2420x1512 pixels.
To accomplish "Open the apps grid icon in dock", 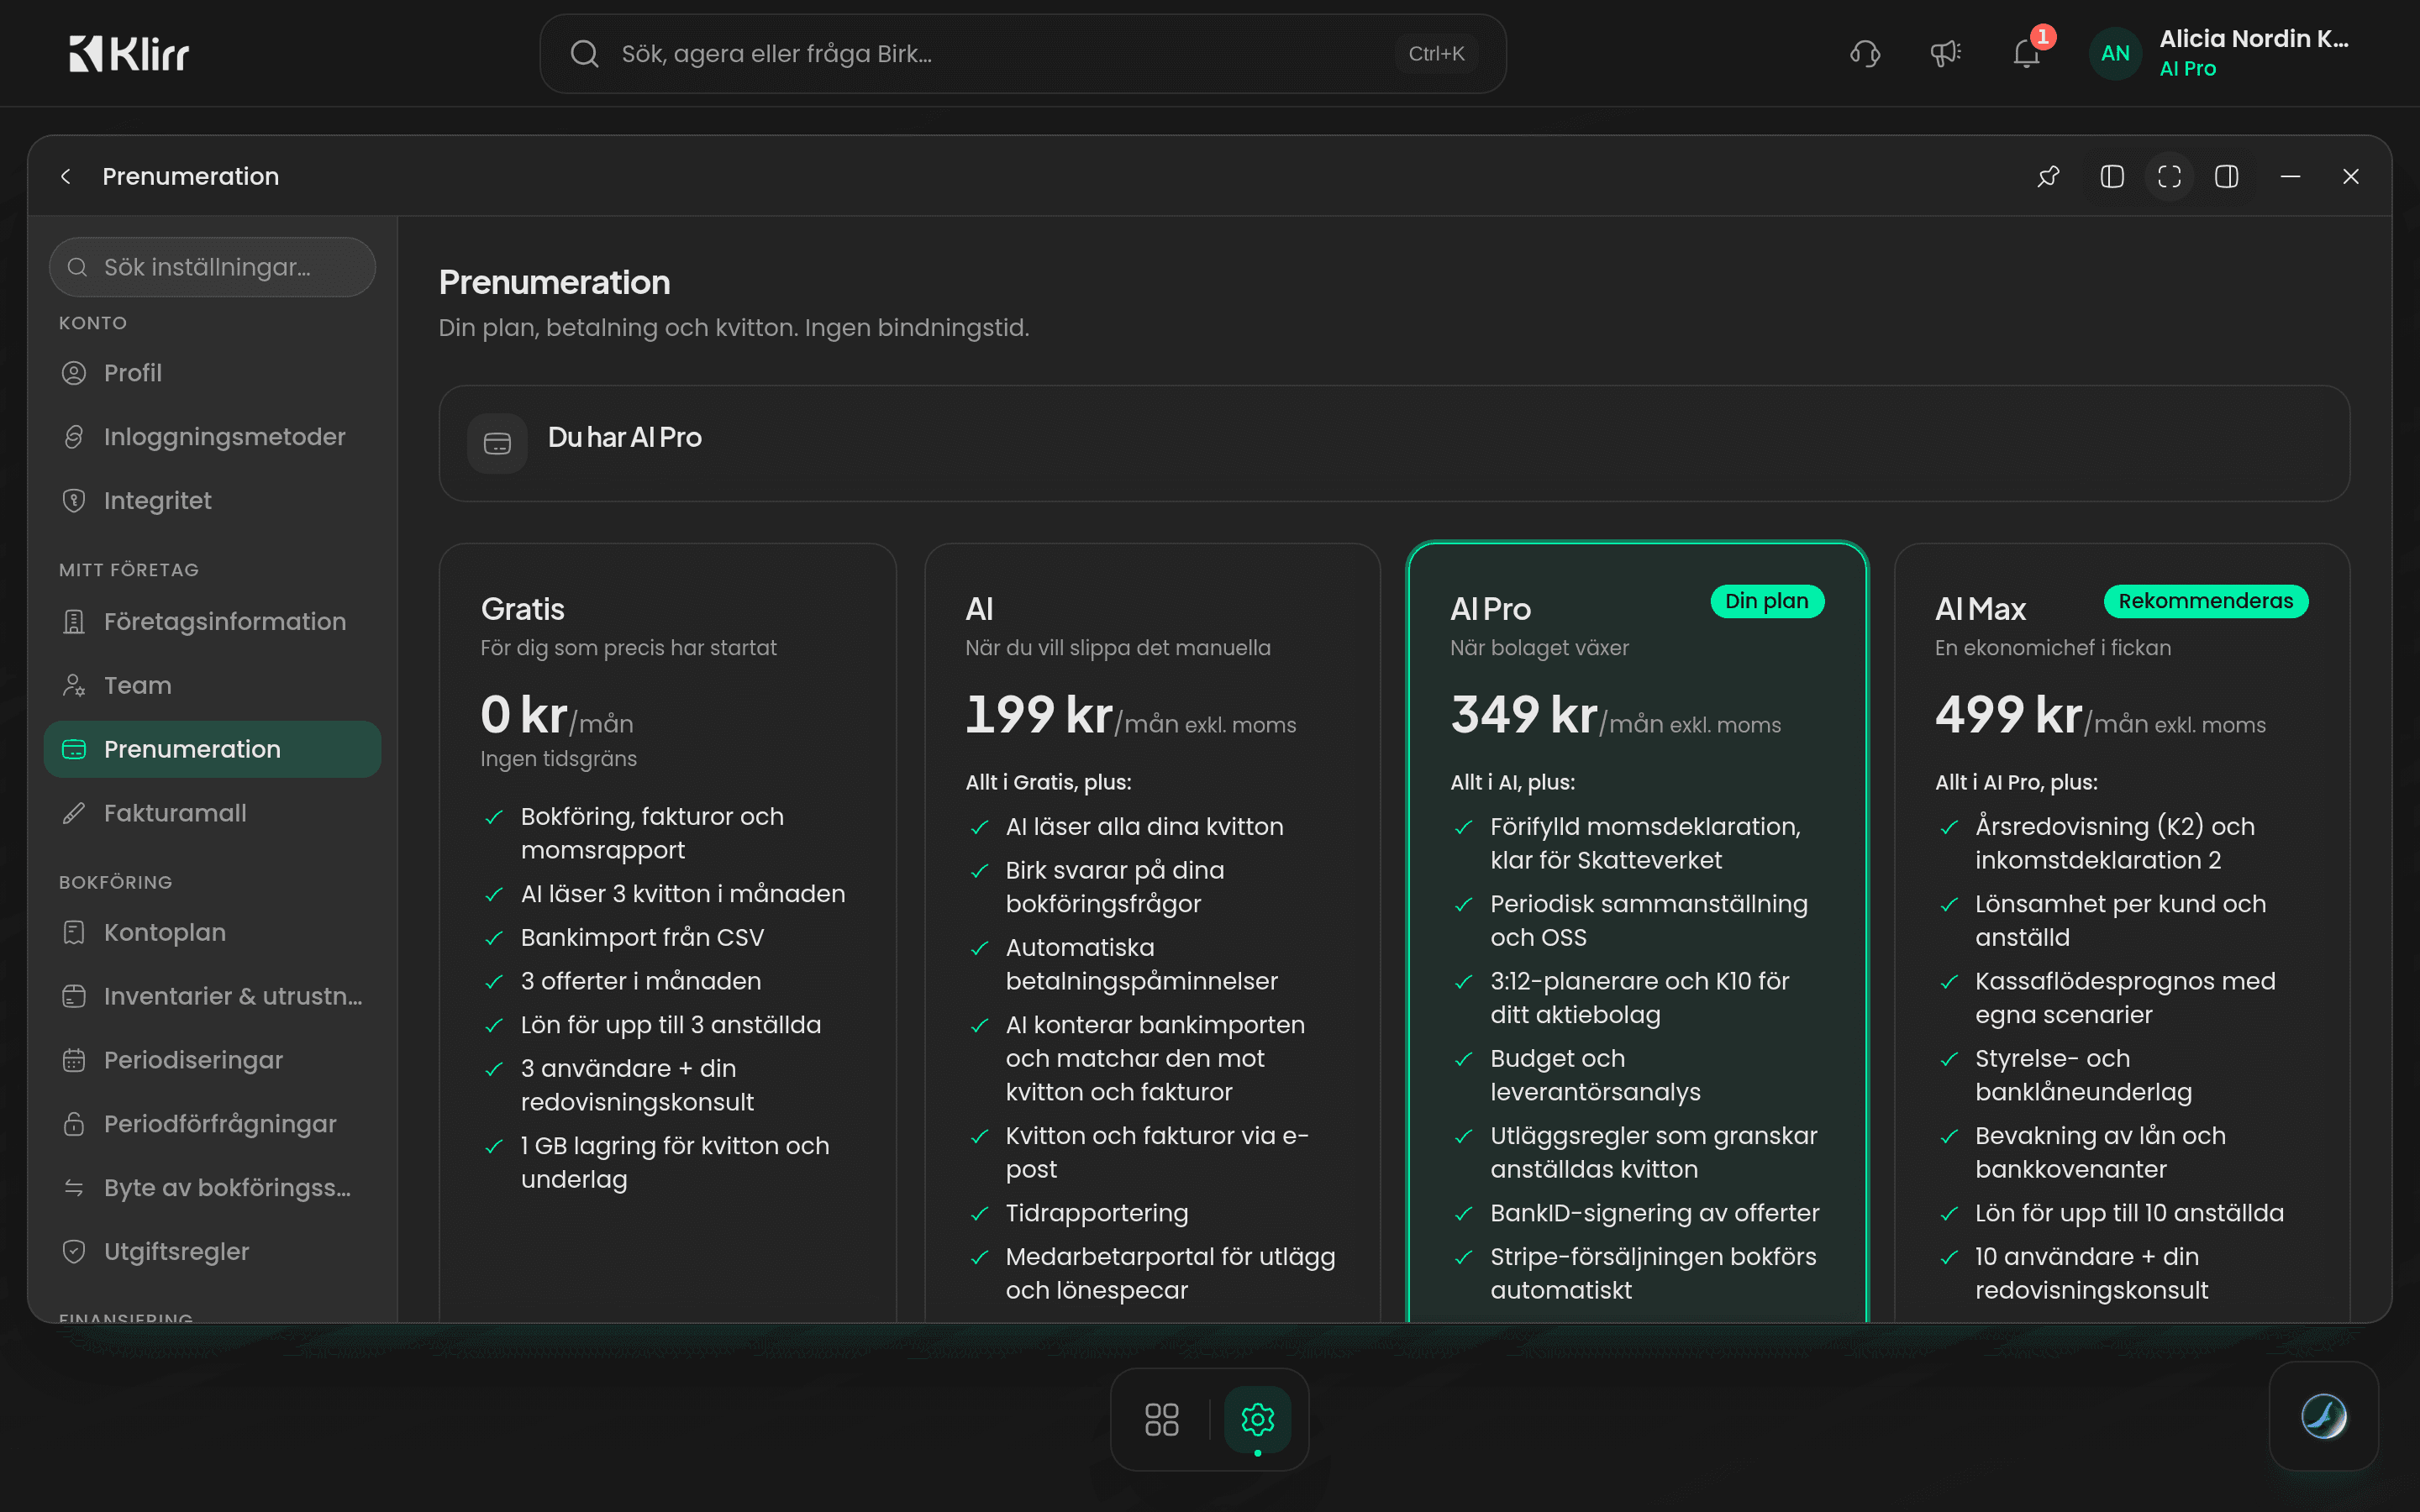I will pyautogui.click(x=1161, y=1419).
